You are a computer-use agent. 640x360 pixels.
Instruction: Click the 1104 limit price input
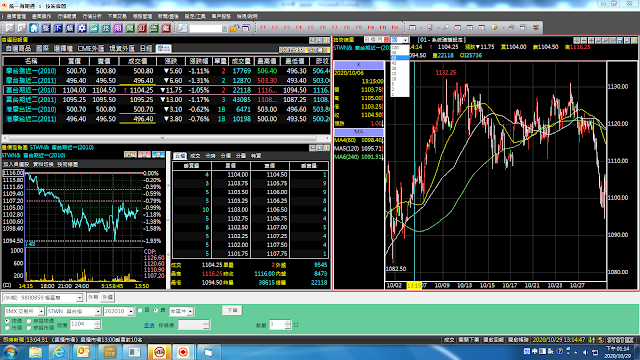(82, 324)
